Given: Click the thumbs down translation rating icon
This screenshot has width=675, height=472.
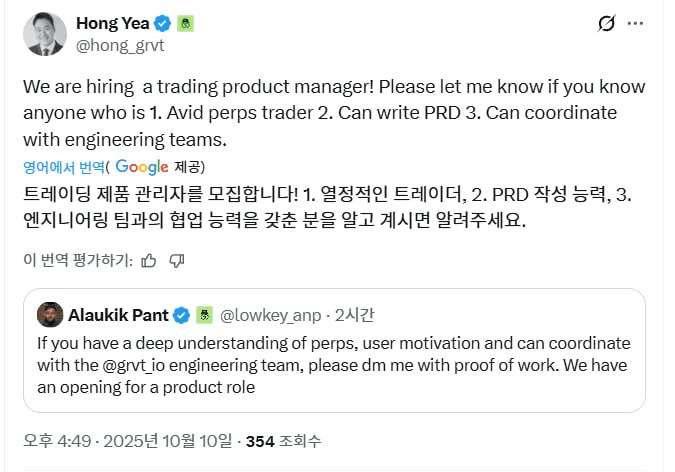Looking at the screenshot, I should (x=176, y=260).
